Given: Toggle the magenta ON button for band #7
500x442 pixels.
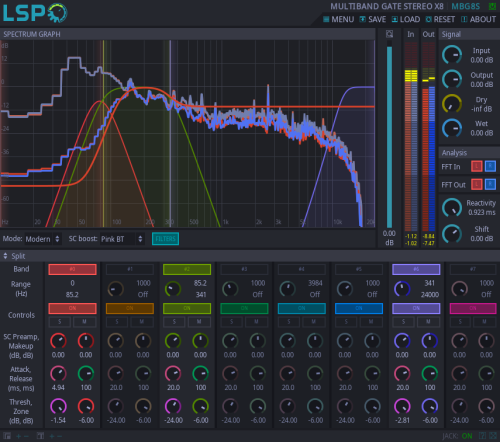Looking at the screenshot, I should click(x=473, y=308).
